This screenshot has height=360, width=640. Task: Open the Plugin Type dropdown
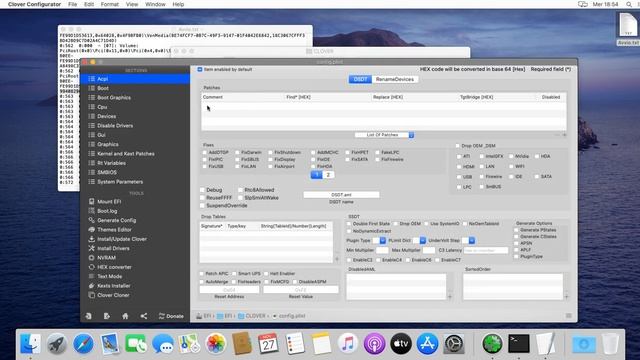click(x=379, y=240)
